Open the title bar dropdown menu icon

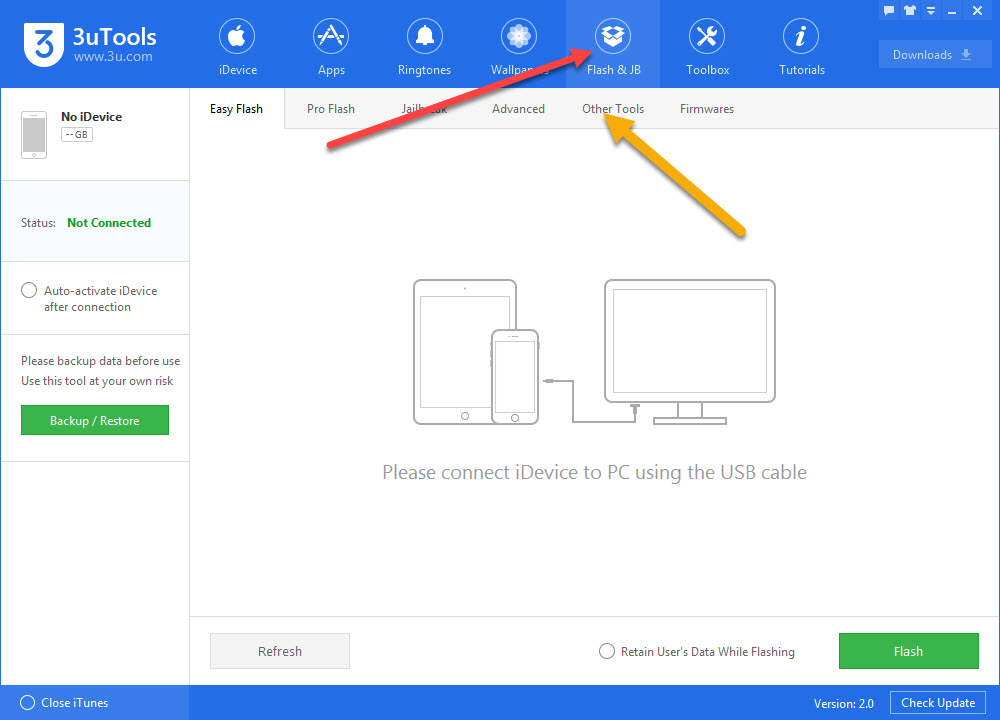point(931,11)
